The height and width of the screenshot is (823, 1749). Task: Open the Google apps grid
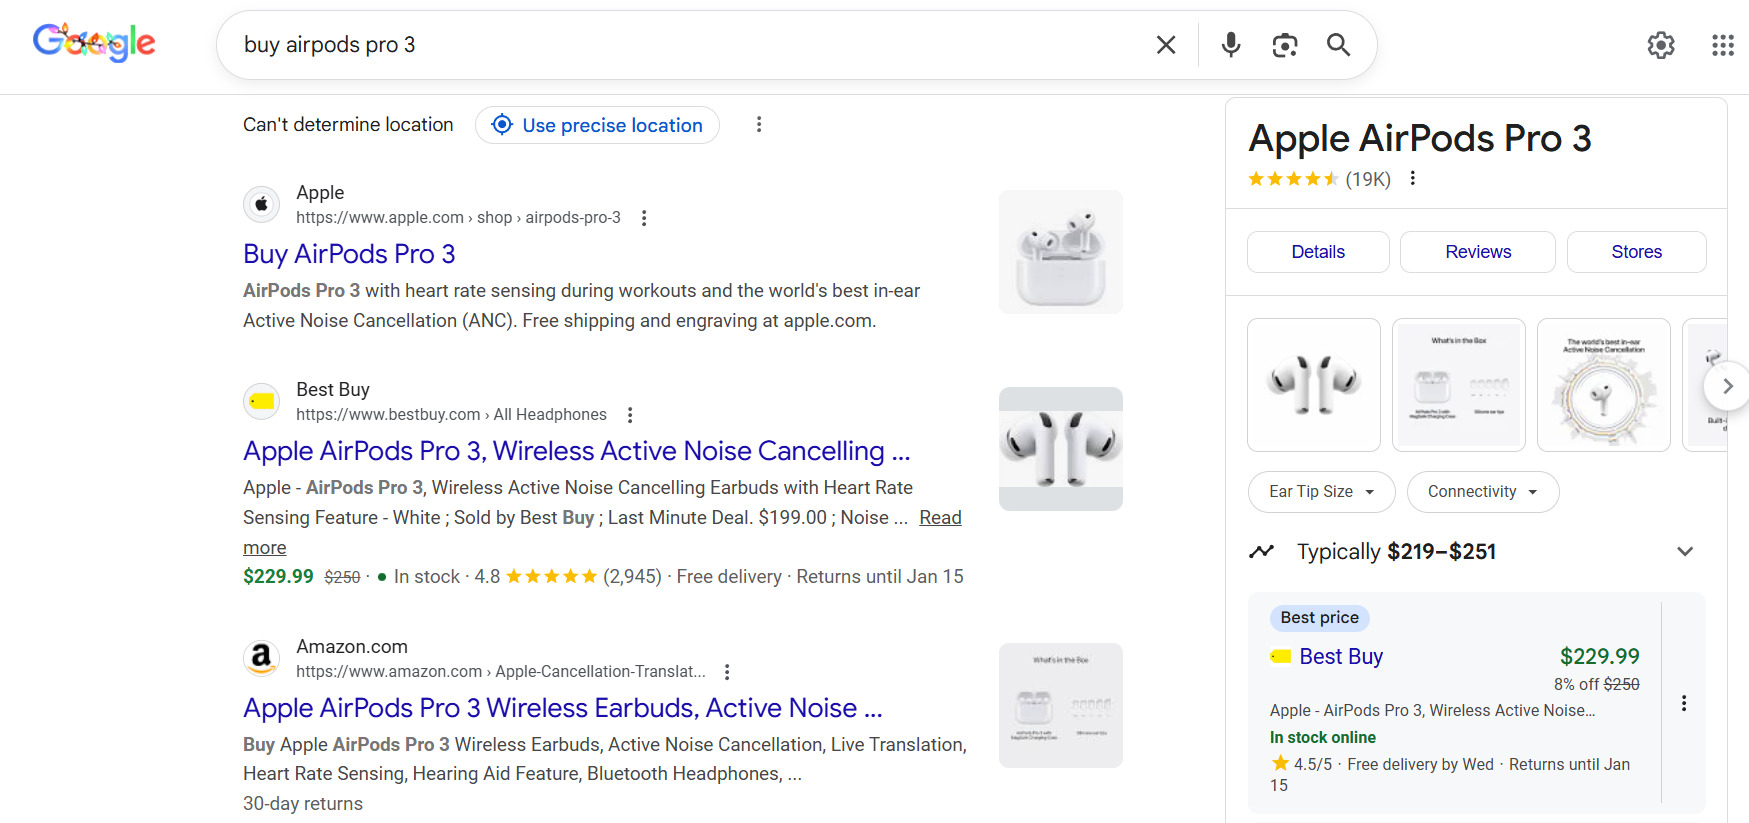tap(1723, 45)
